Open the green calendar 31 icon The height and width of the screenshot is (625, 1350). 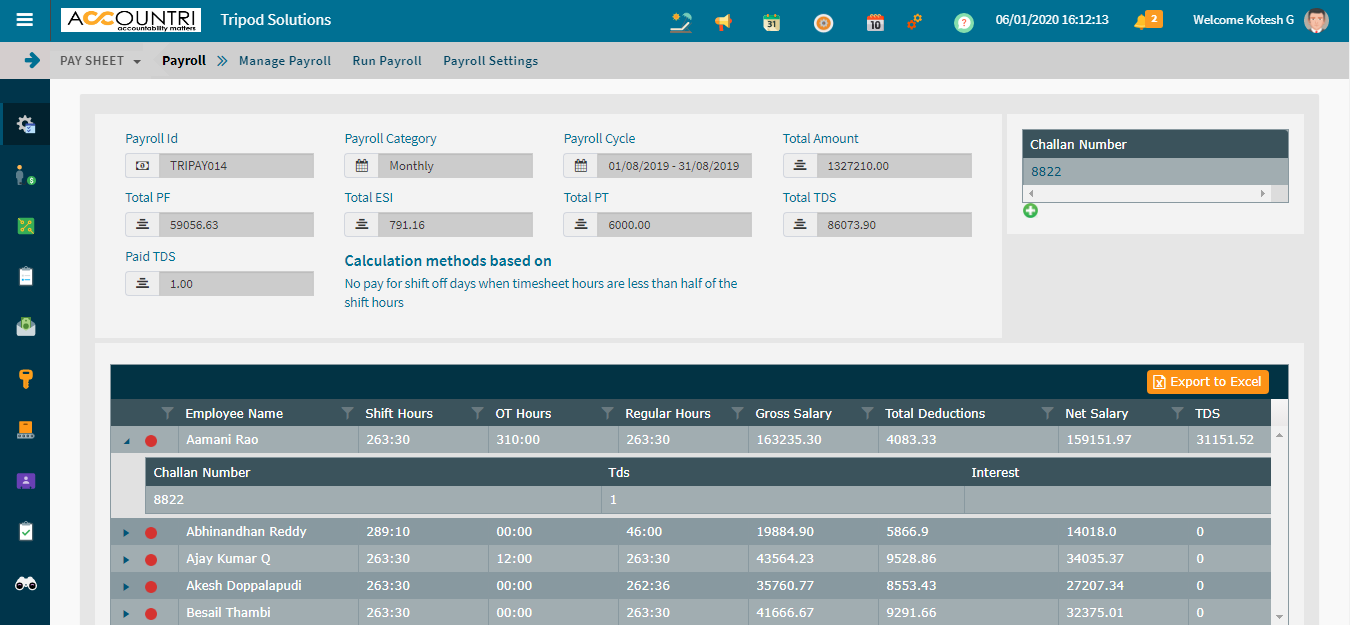(771, 21)
